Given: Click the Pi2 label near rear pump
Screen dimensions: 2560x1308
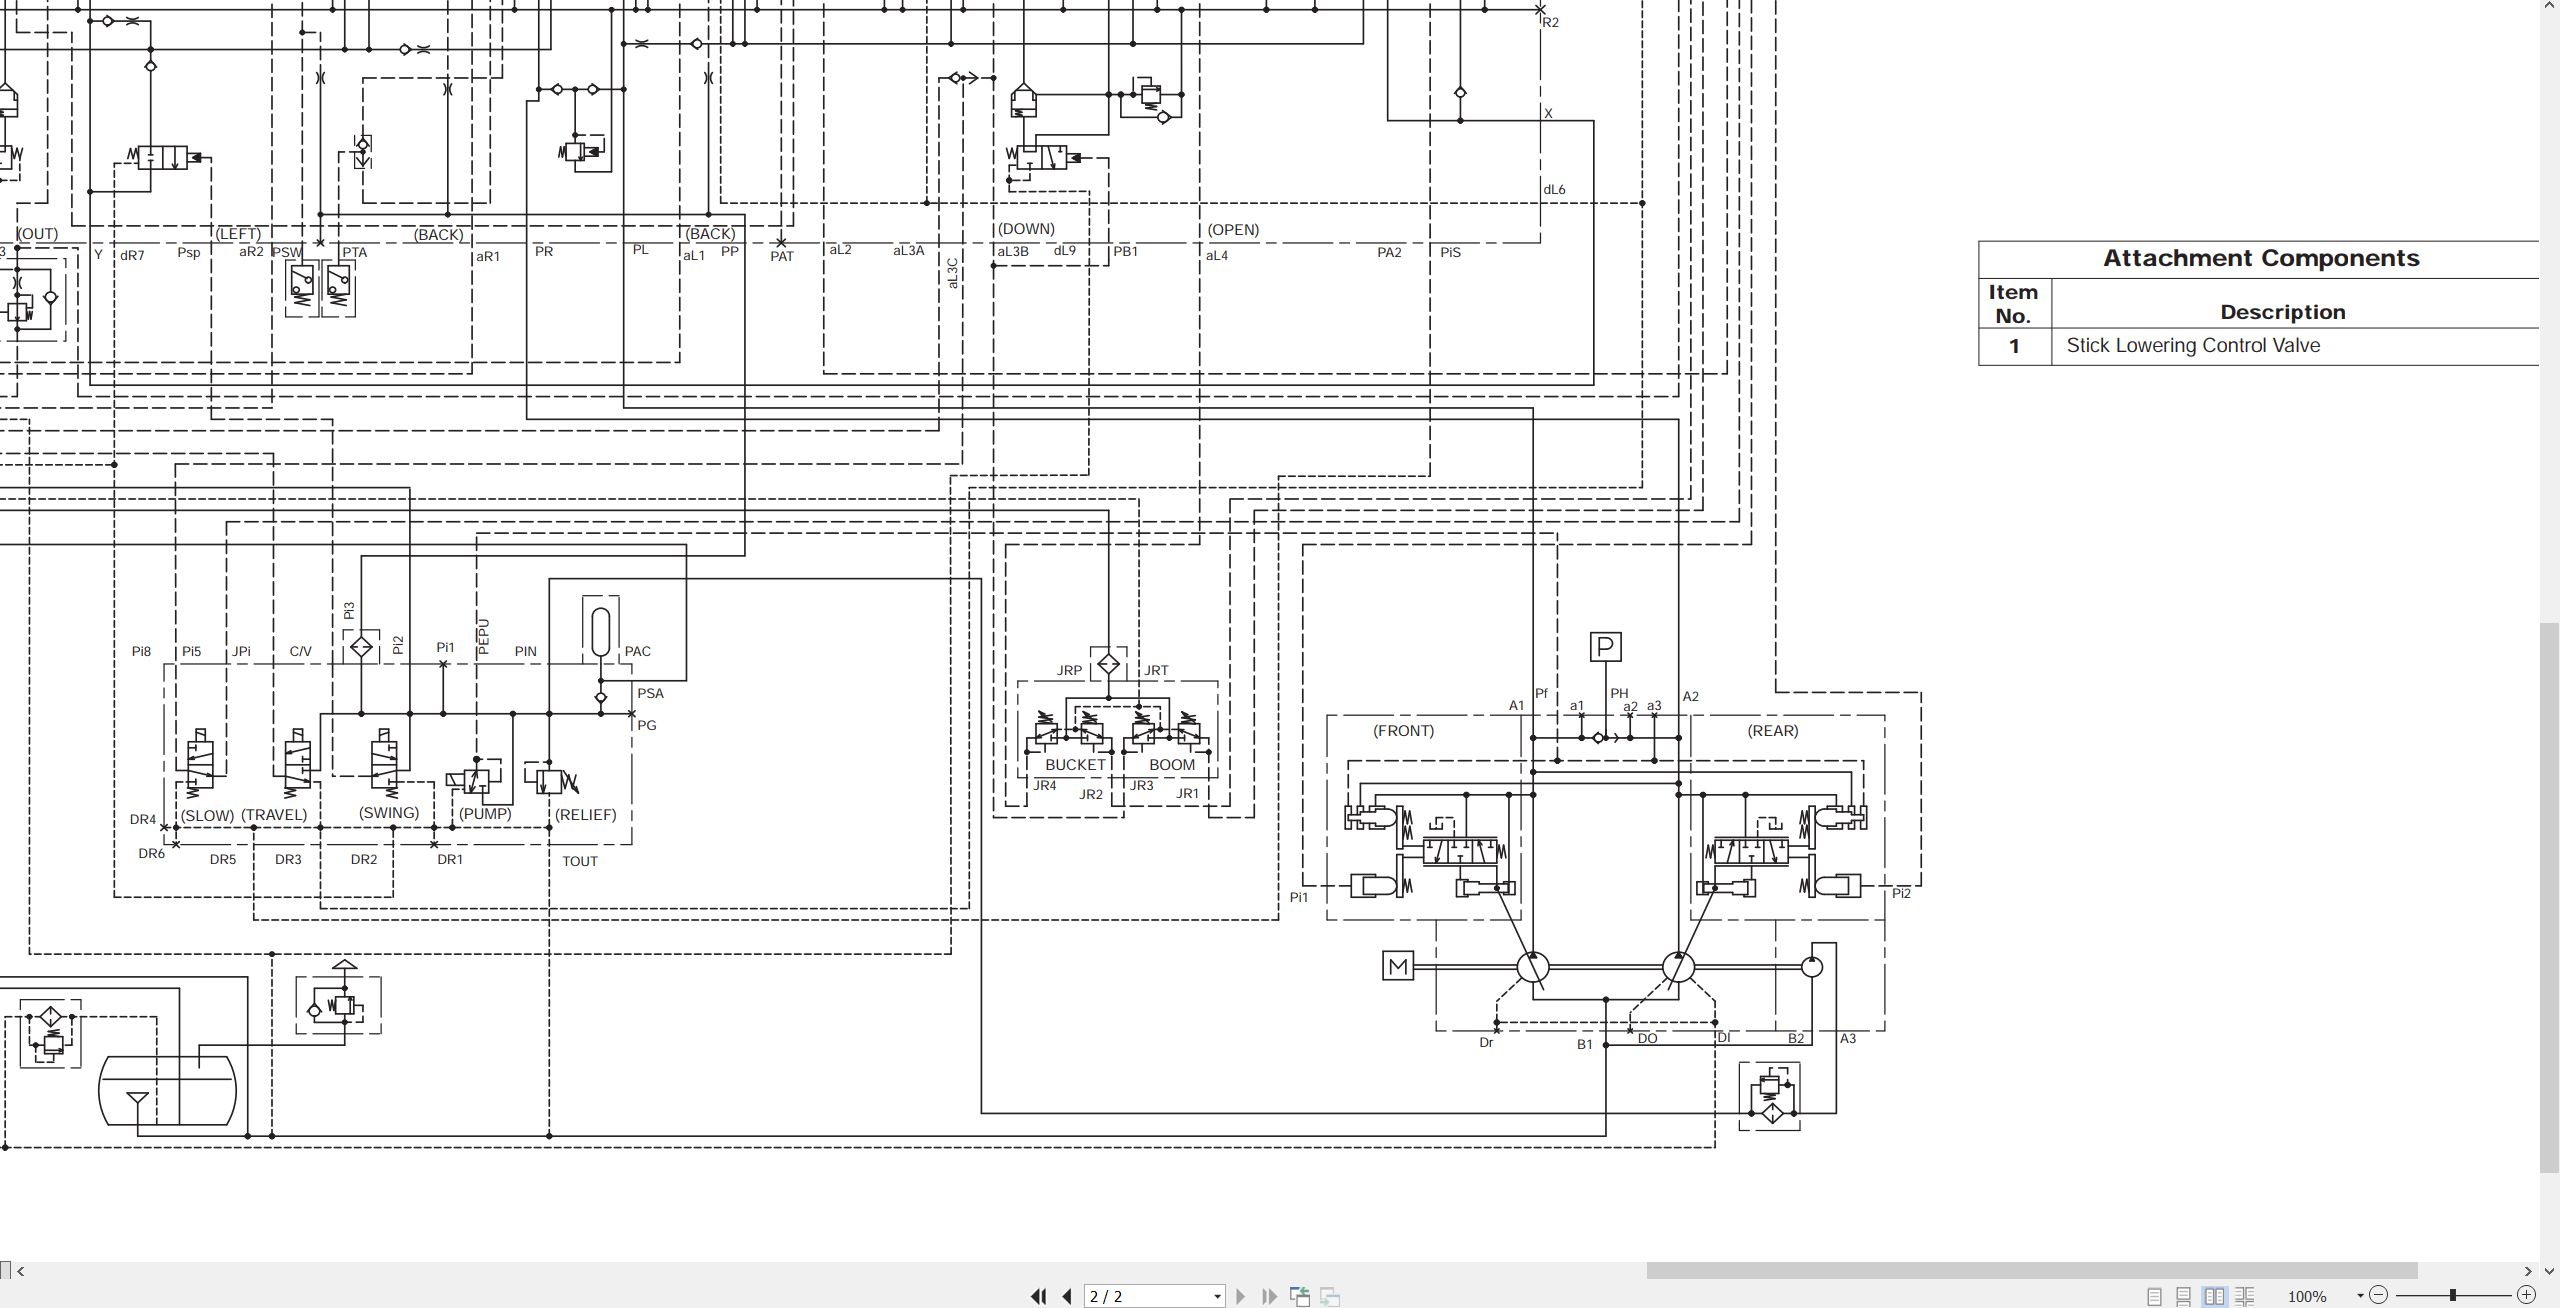Looking at the screenshot, I should click(1901, 894).
